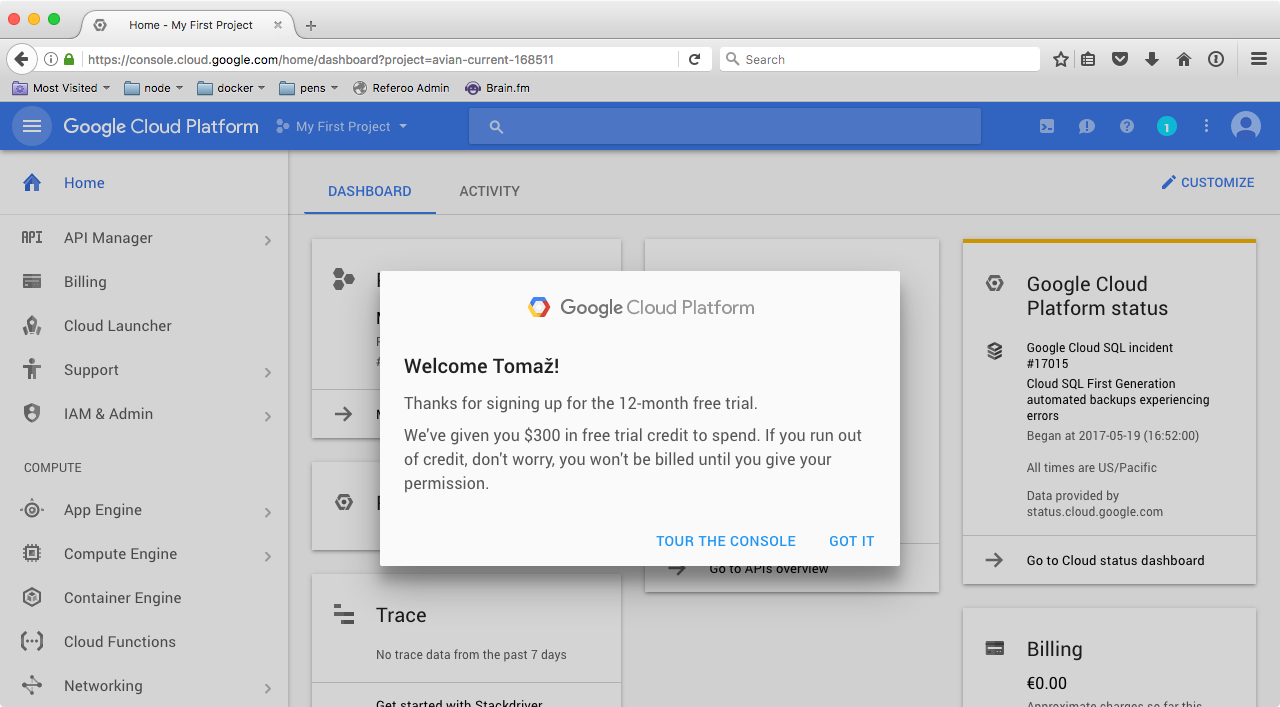1280x707 pixels.
Task: Expand the App Engine submenu arrow
Action: (x=268, y=512)
